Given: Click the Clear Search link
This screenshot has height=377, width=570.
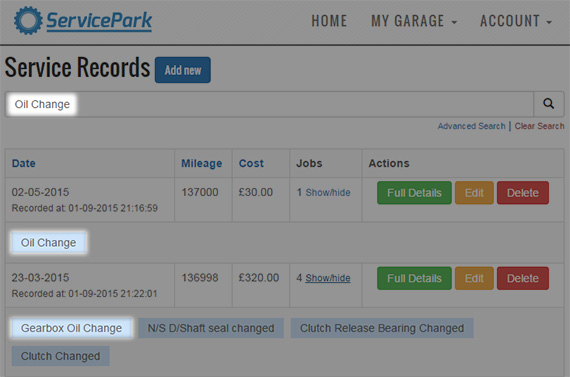Looking at the screenshot, I should tap(539, 126).
